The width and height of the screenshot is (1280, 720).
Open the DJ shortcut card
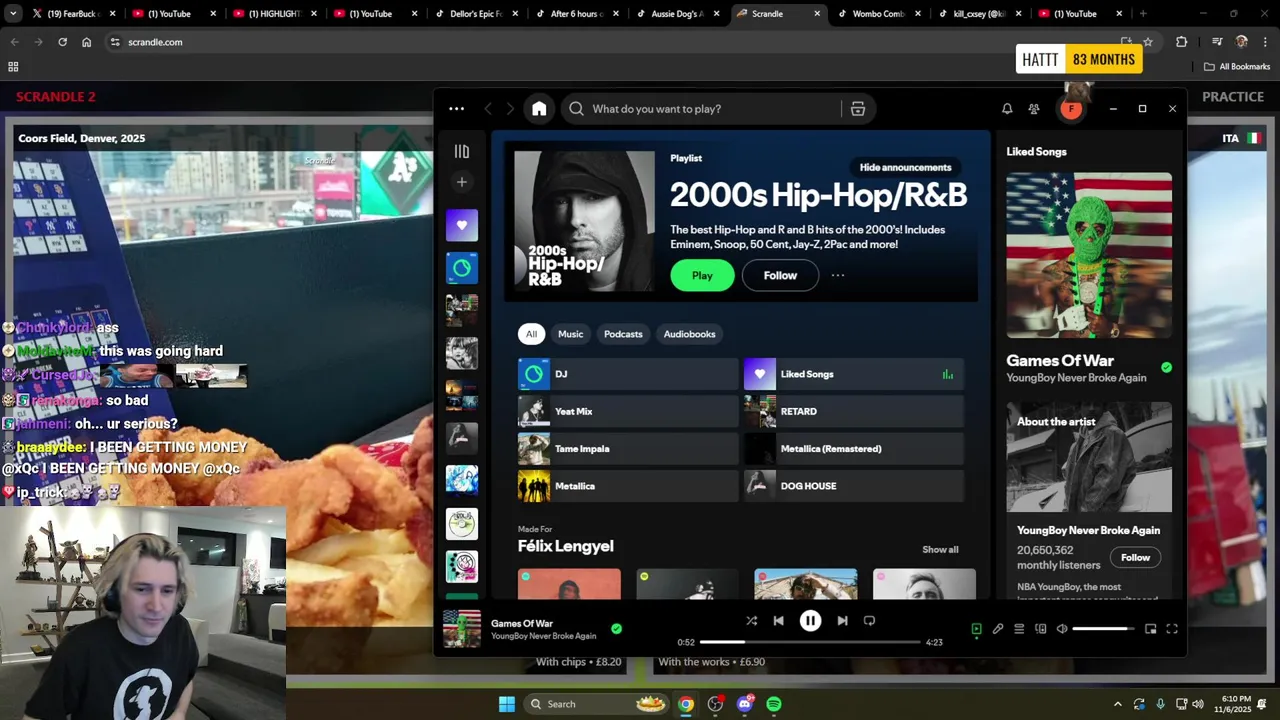click(x=628, y=374)
